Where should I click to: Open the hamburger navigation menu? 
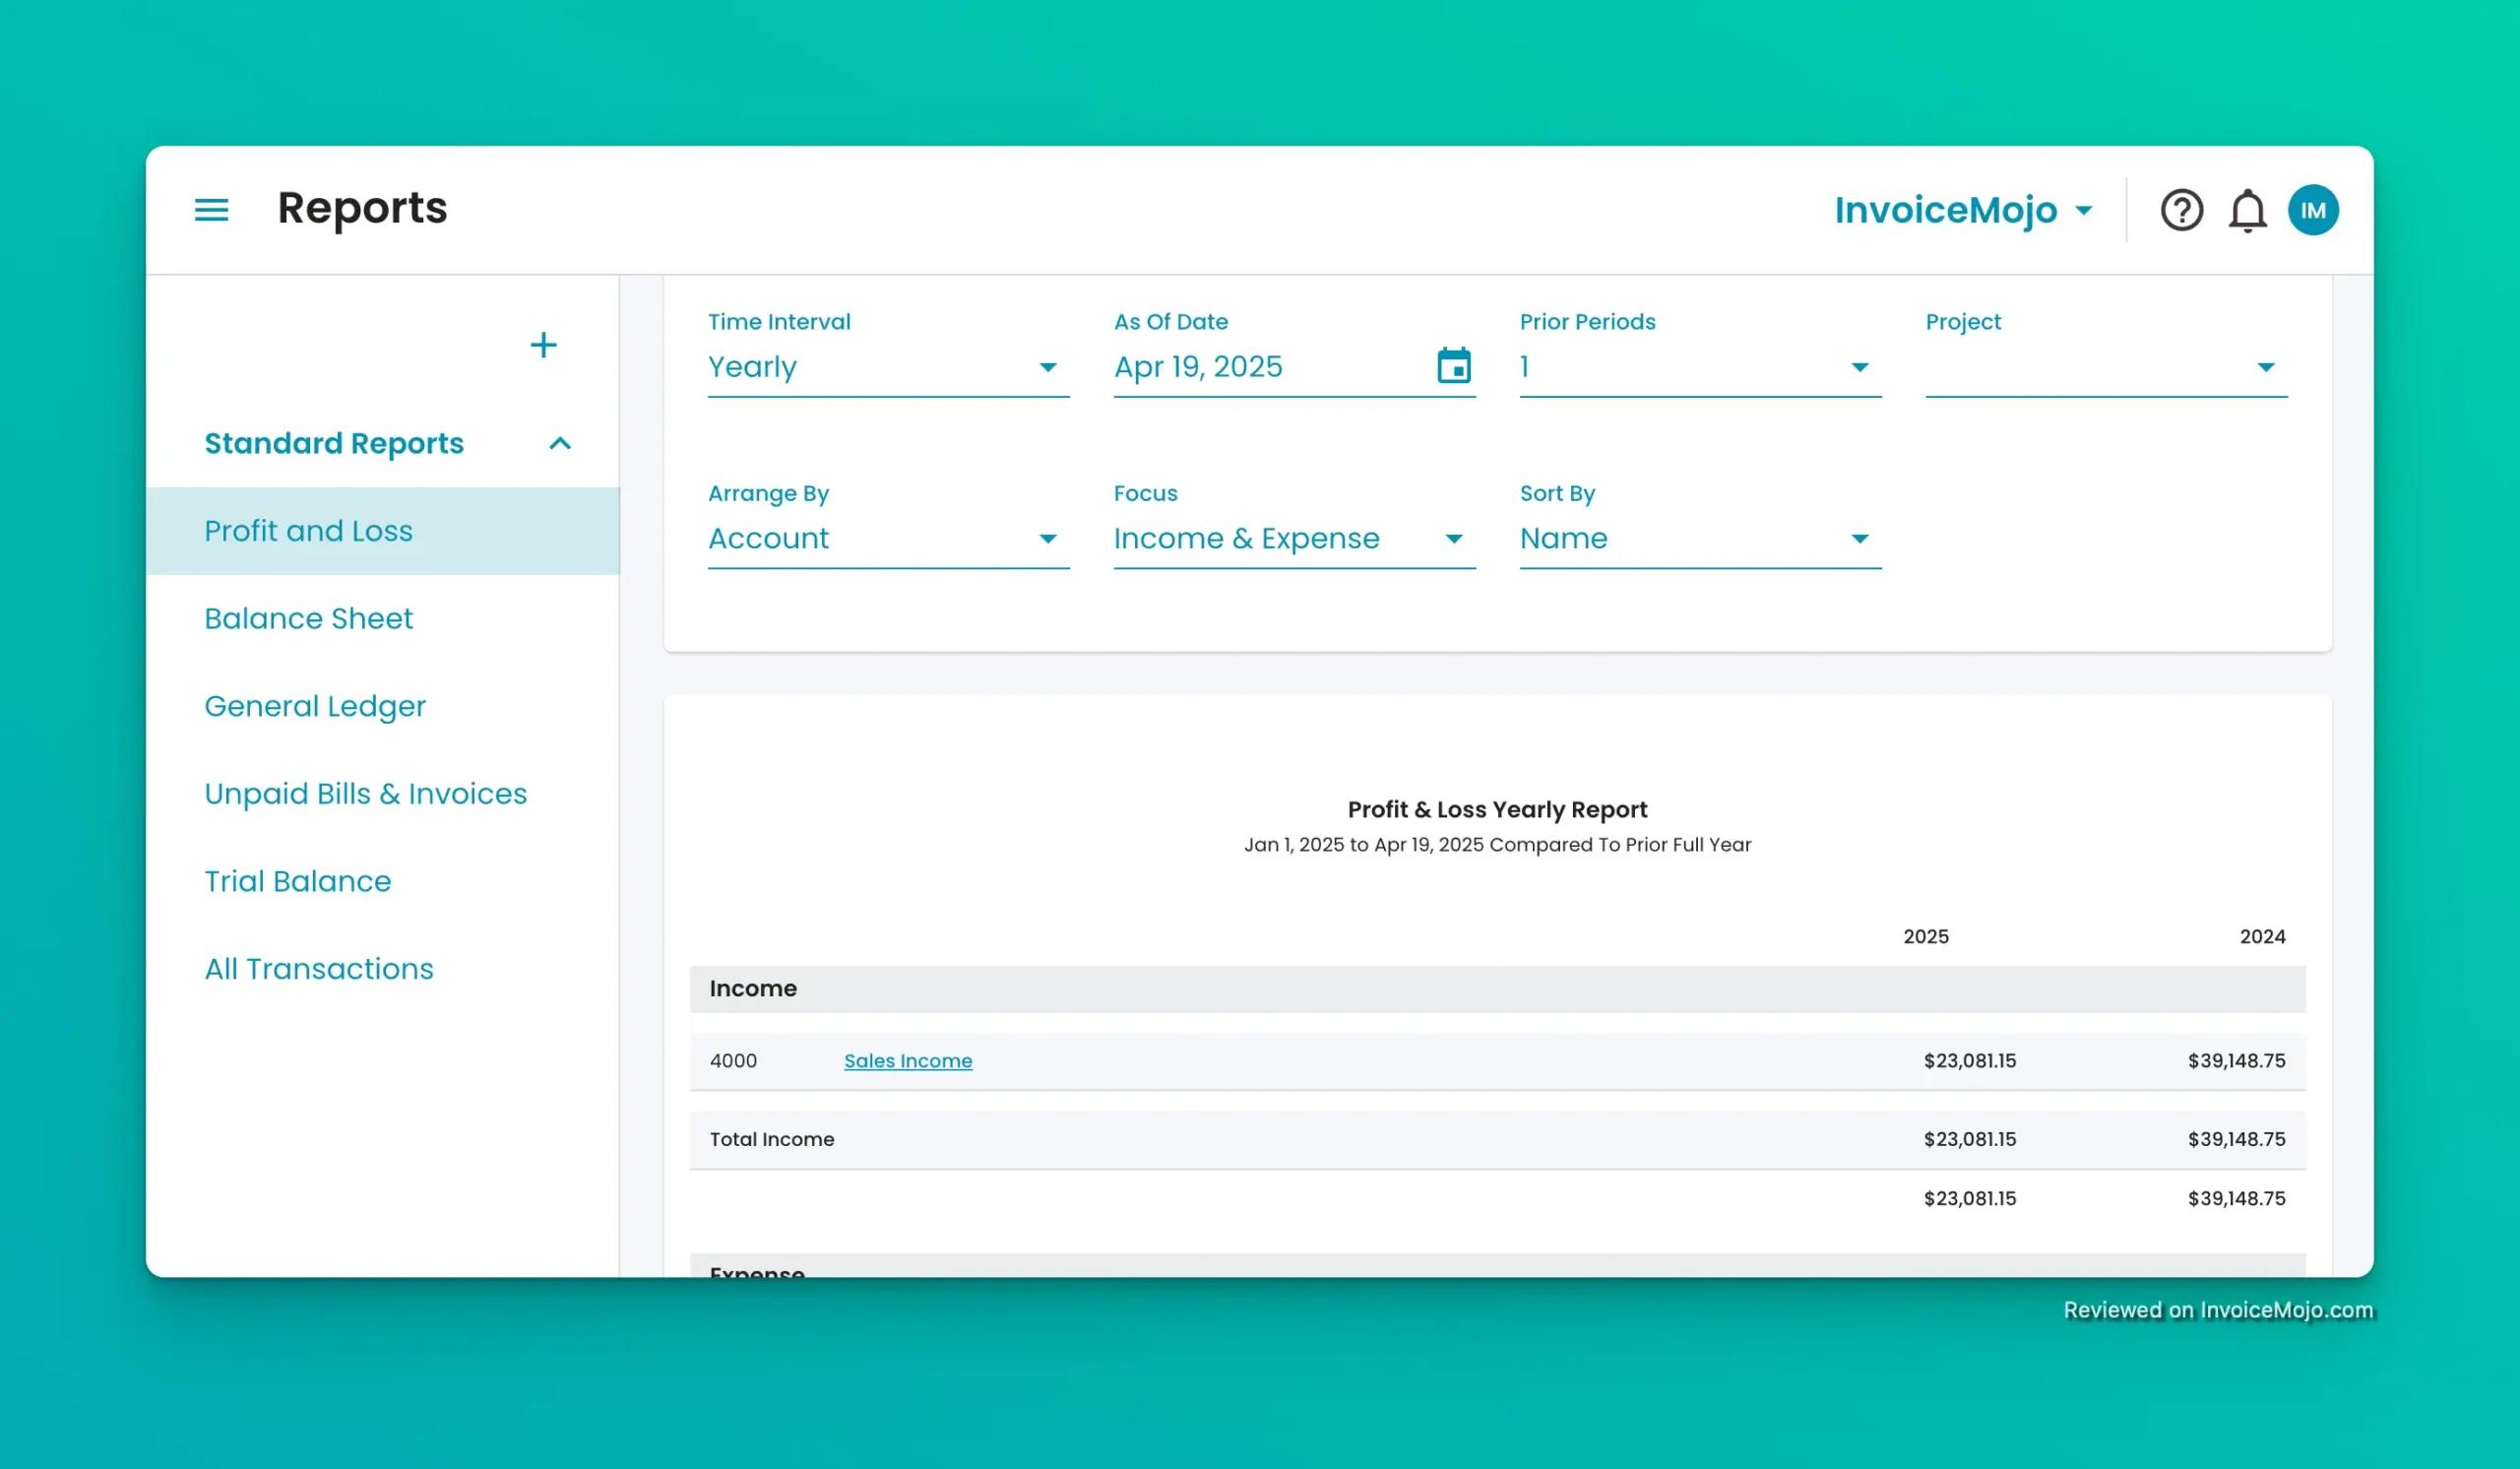coord(211,210)
